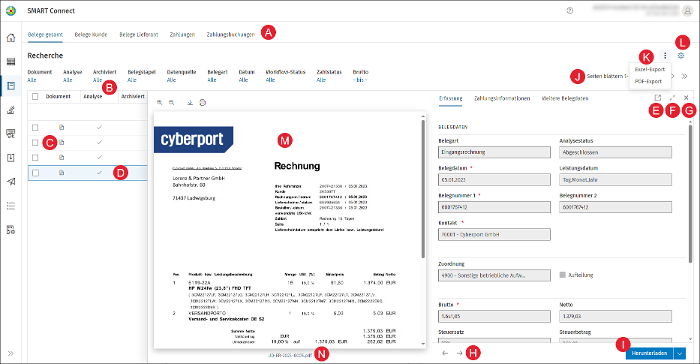
Task: Switch to Zahlungsbuchungen tab
Action: [230, 34]
